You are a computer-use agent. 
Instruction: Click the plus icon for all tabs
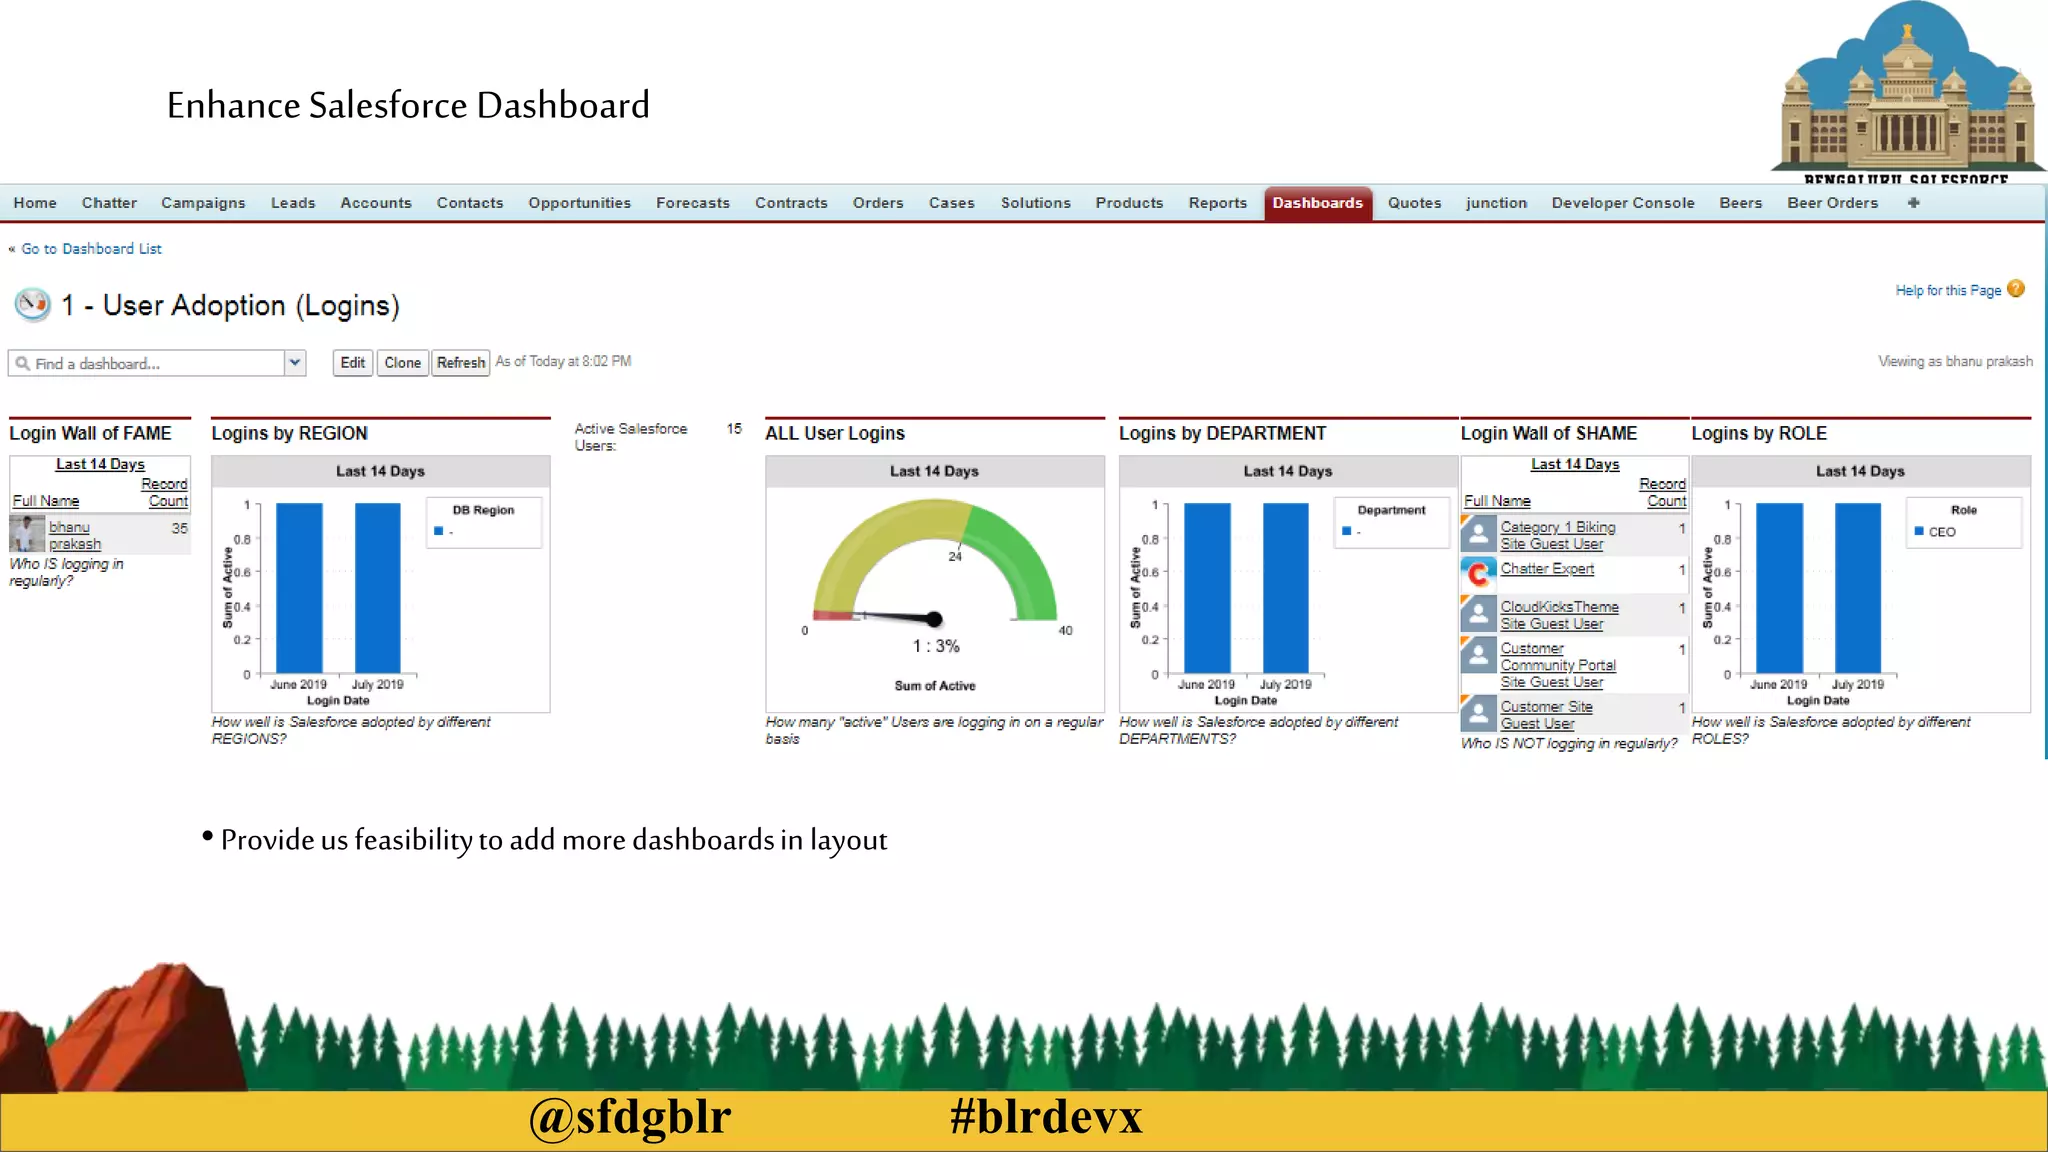click(1913, 203)
